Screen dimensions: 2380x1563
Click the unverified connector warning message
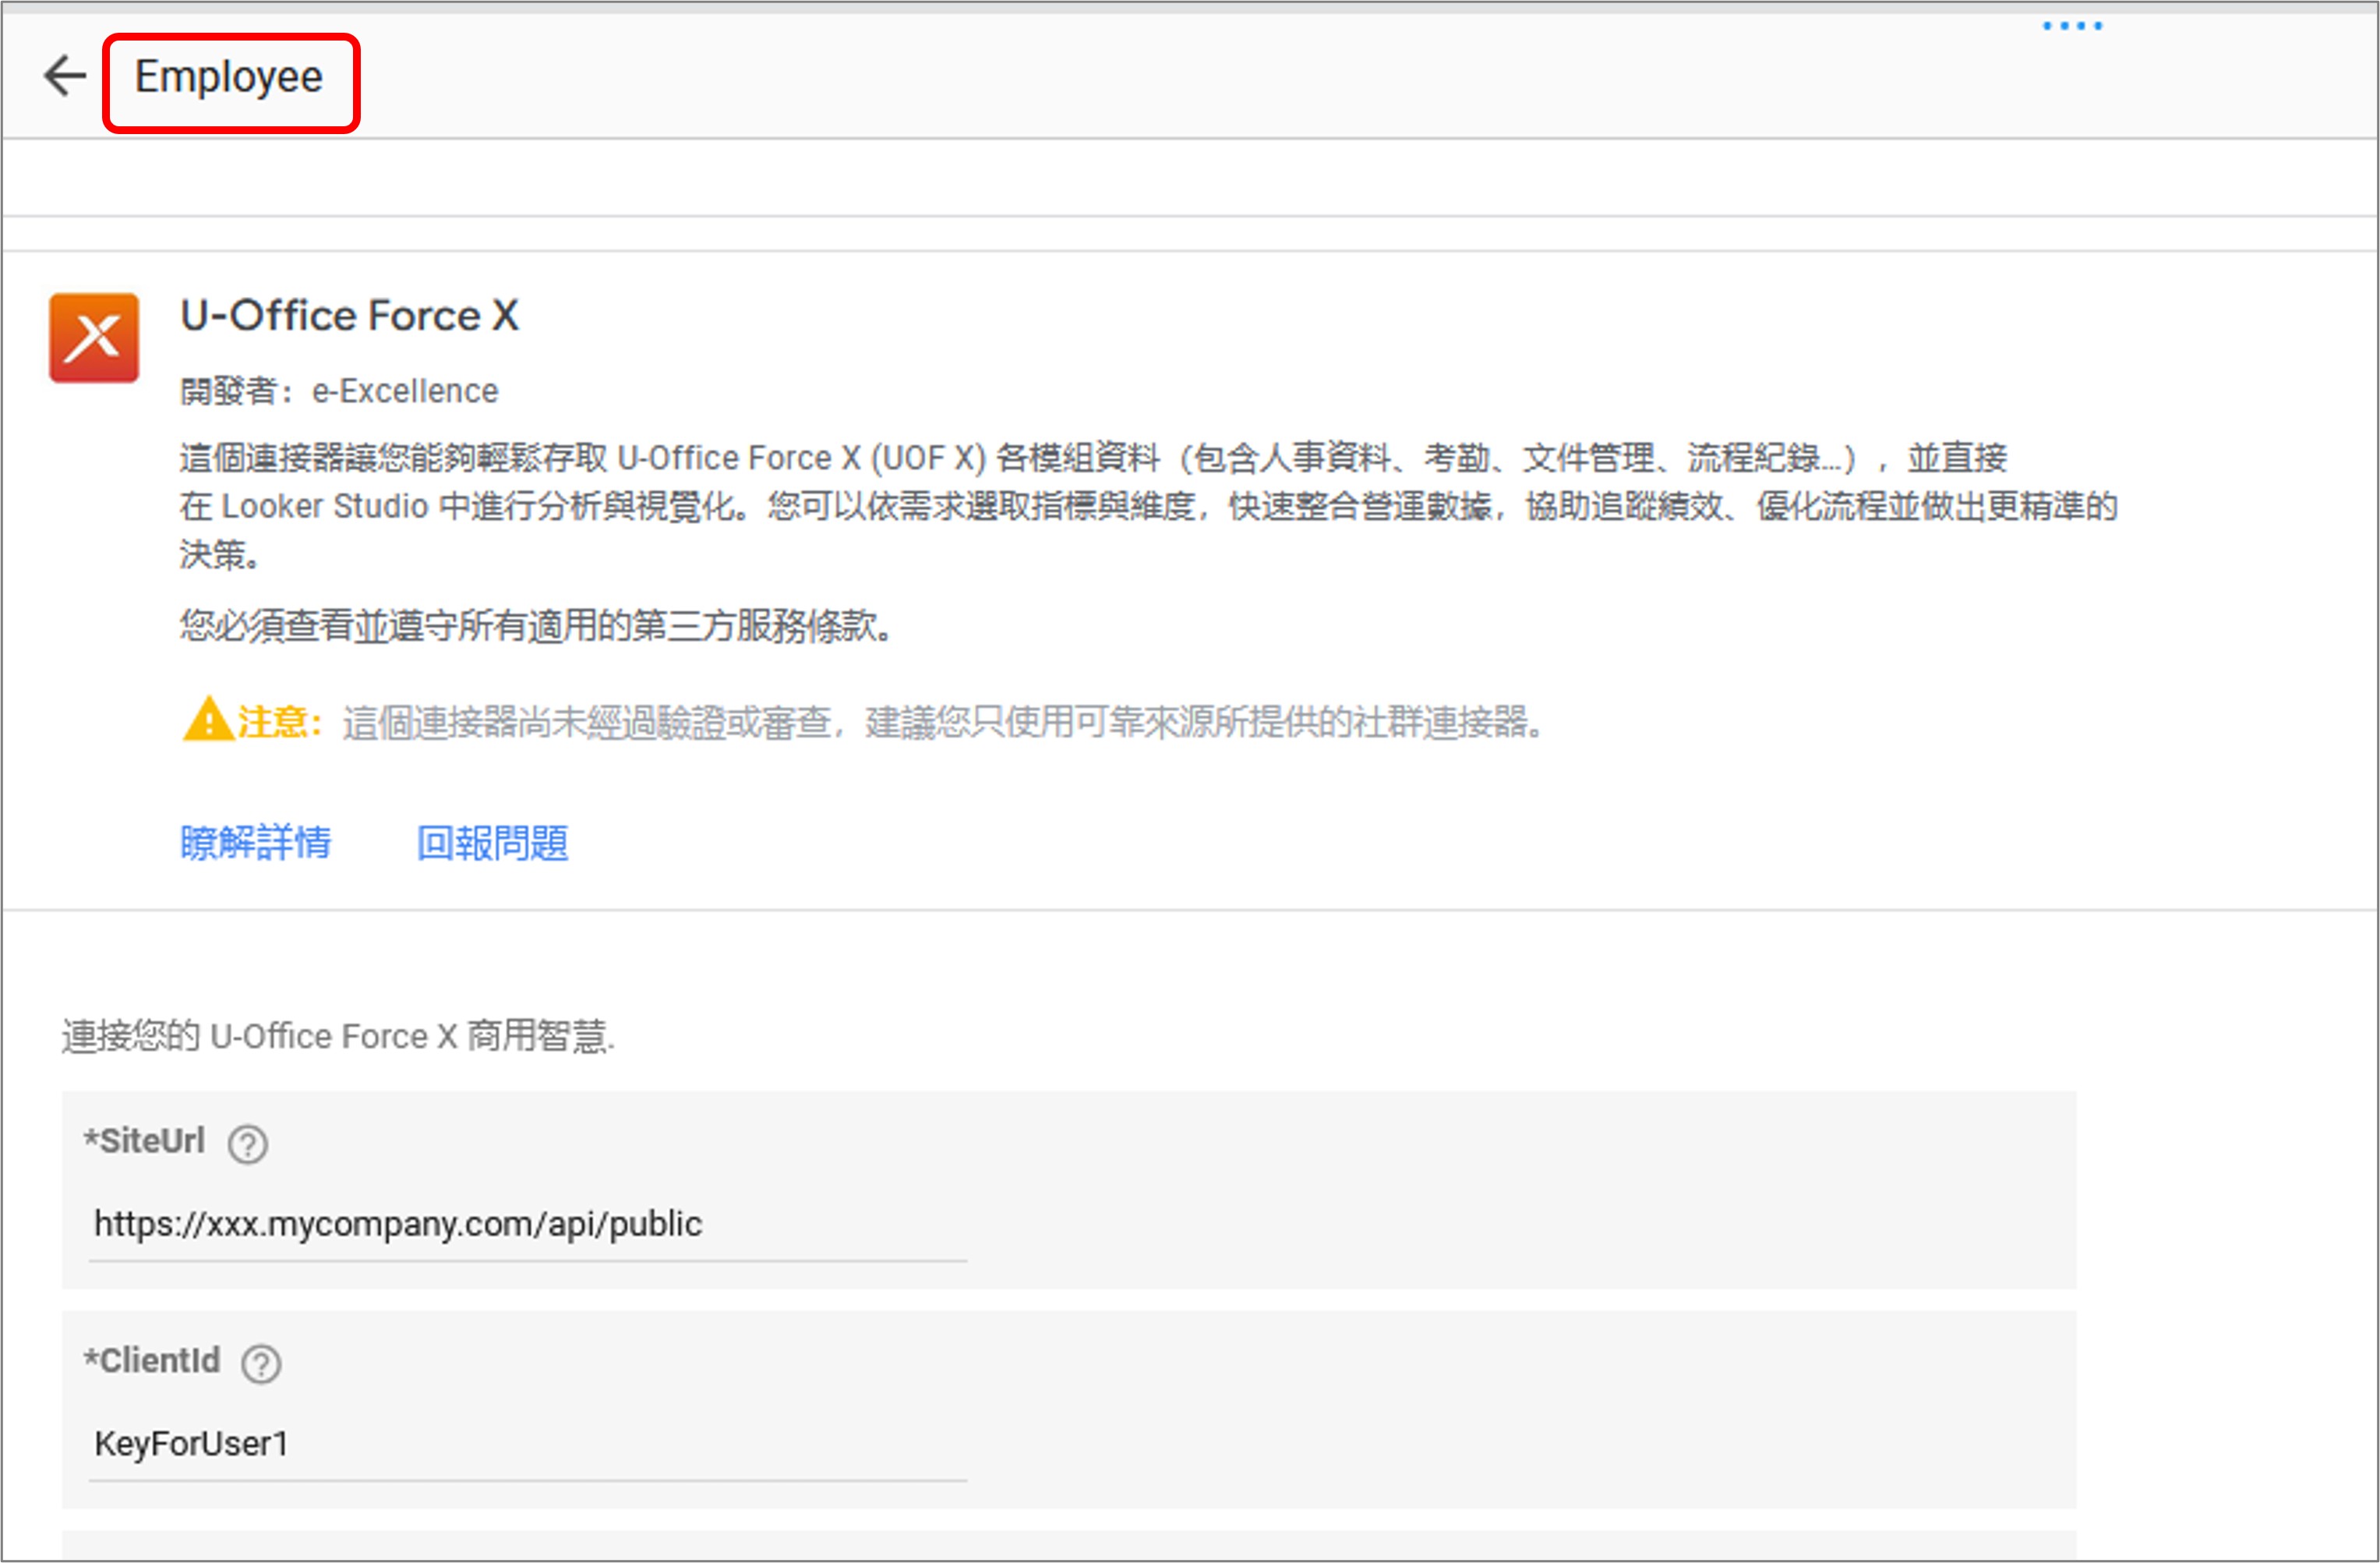point(944,722)
